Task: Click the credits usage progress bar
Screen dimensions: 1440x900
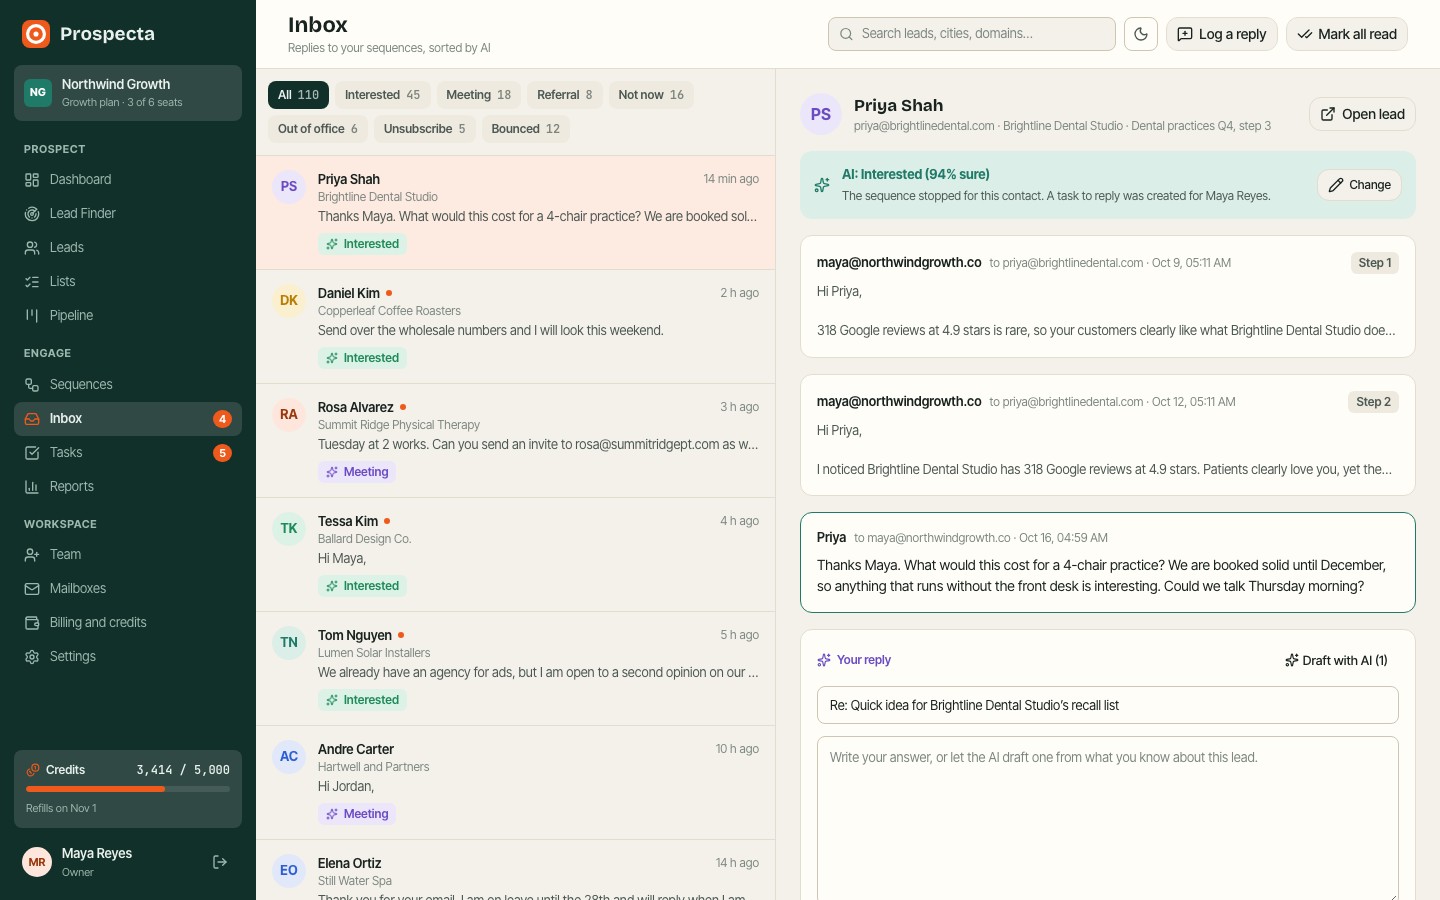Action: (128, 789)
